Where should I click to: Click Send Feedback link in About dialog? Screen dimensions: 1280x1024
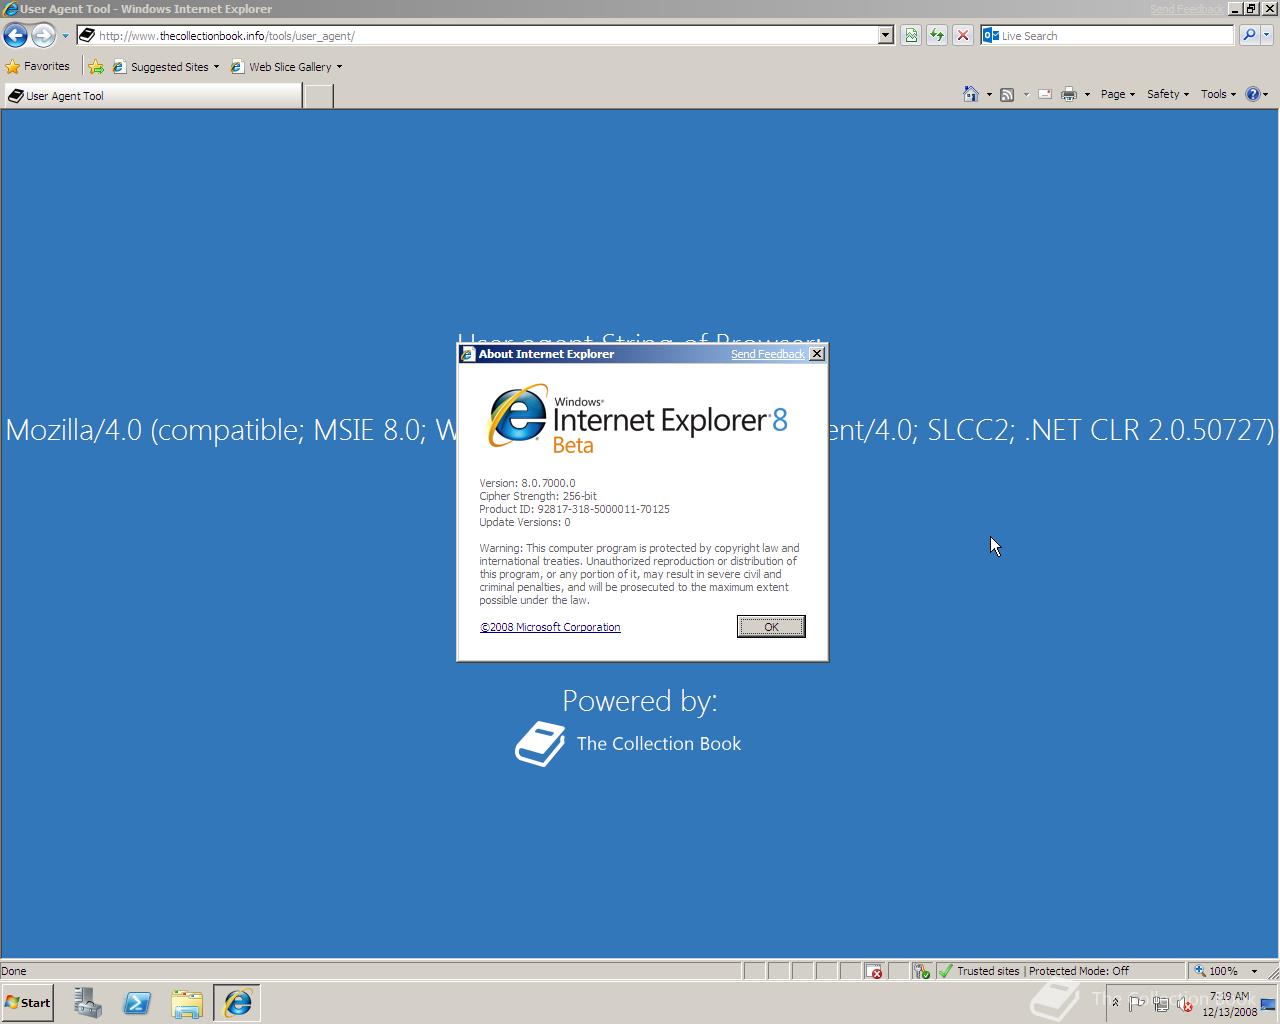click(767, 354)
